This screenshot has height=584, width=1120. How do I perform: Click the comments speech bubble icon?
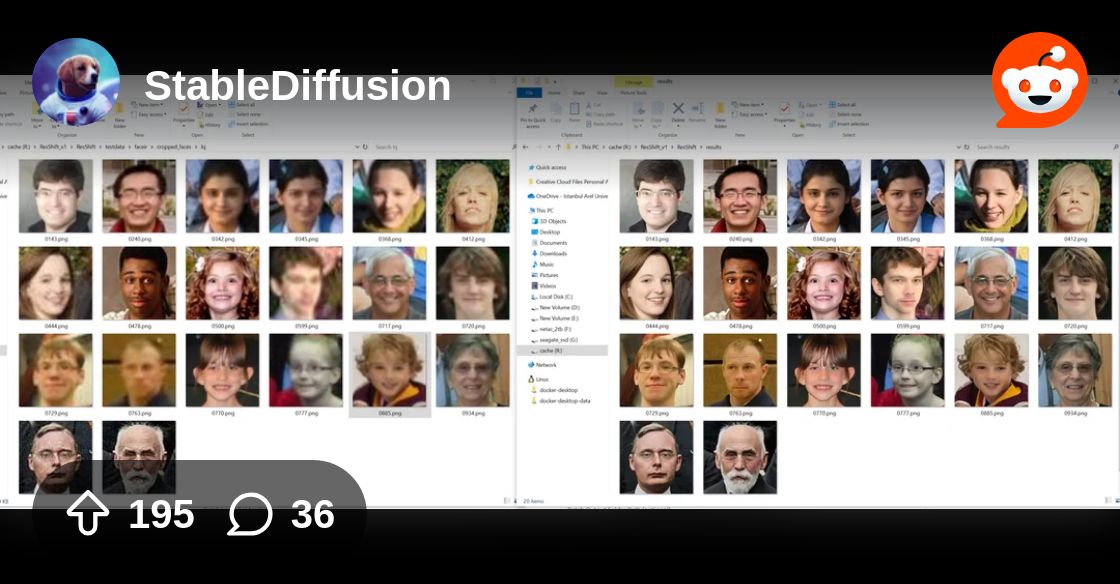coord(250,515)
